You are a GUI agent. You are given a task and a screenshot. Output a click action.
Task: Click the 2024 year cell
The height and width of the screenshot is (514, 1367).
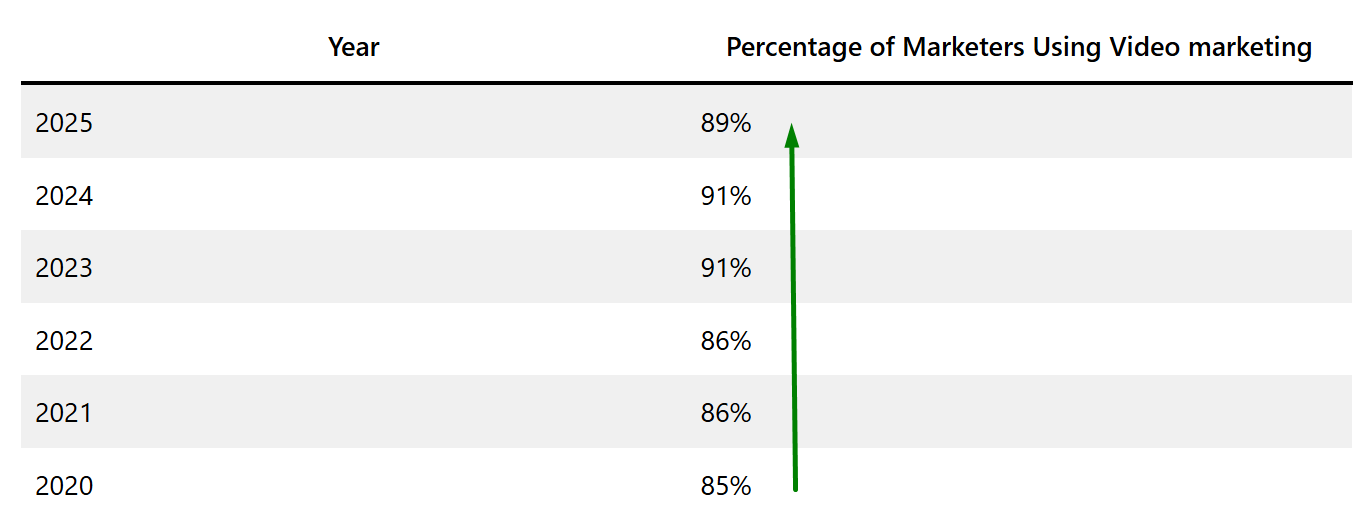[x=64, y=197]
